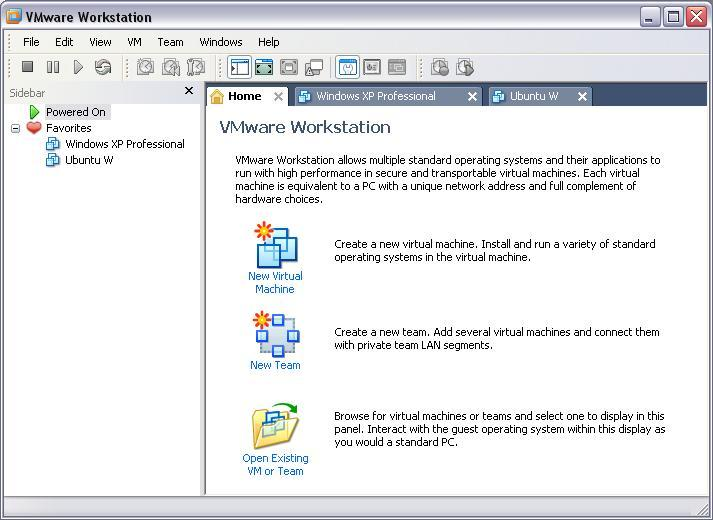Click the Console view toolbar icon
Viewport: 713px width, 520px height.
click(397, 67)
